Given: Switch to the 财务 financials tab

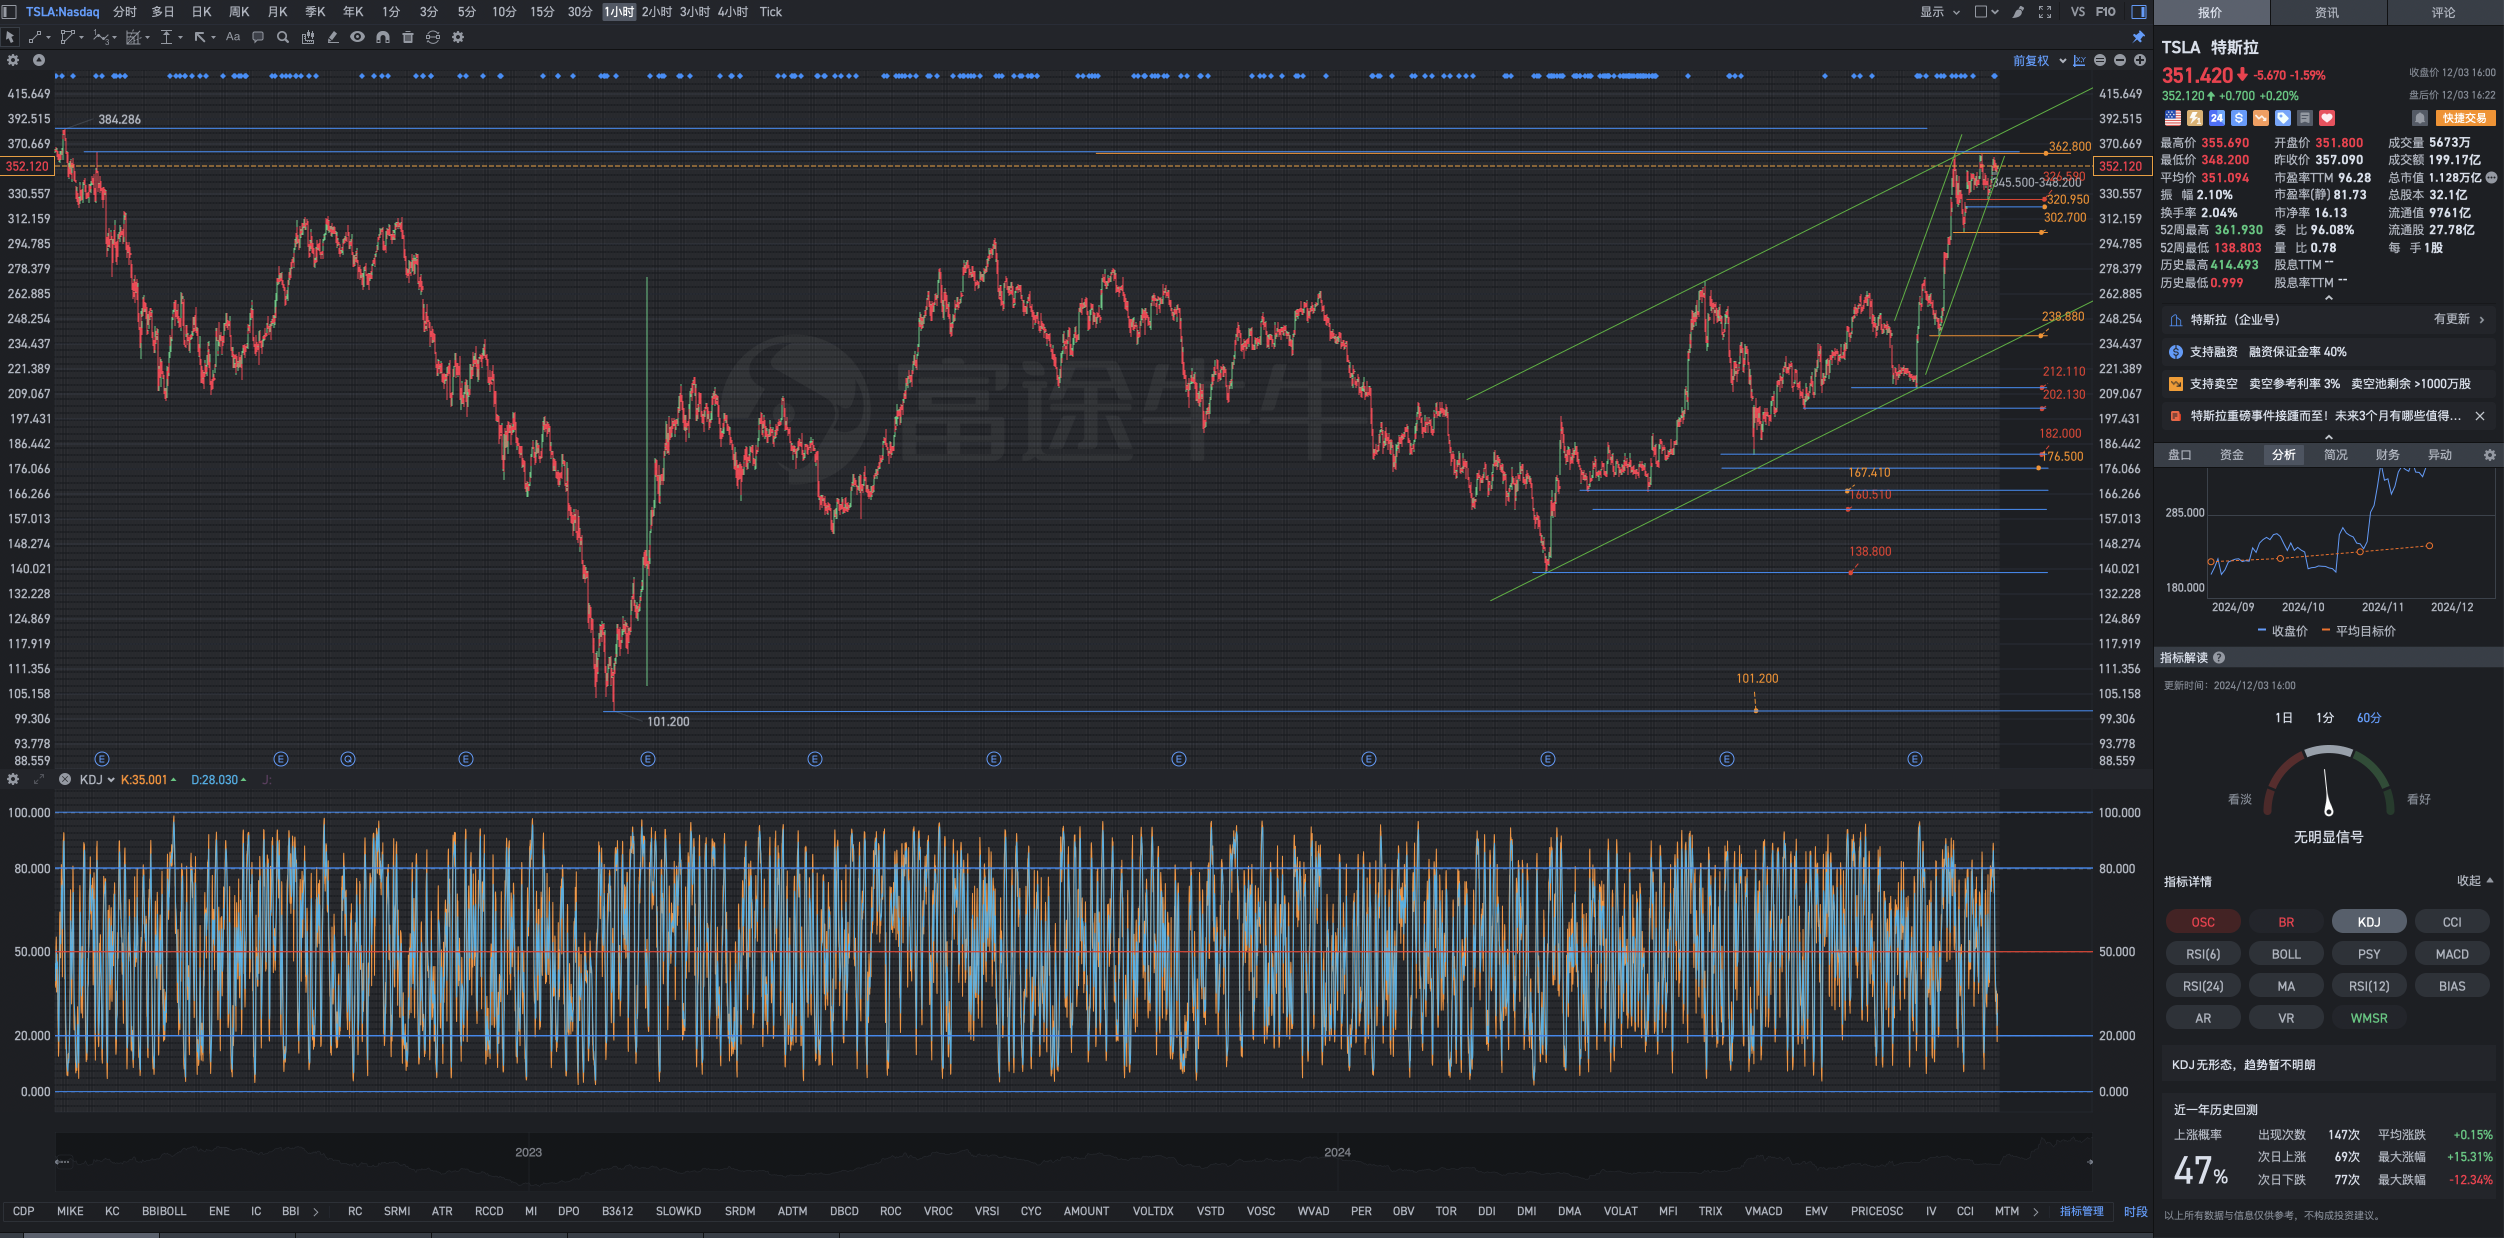Looking at the screenshot, I should tap(2388, 455).
